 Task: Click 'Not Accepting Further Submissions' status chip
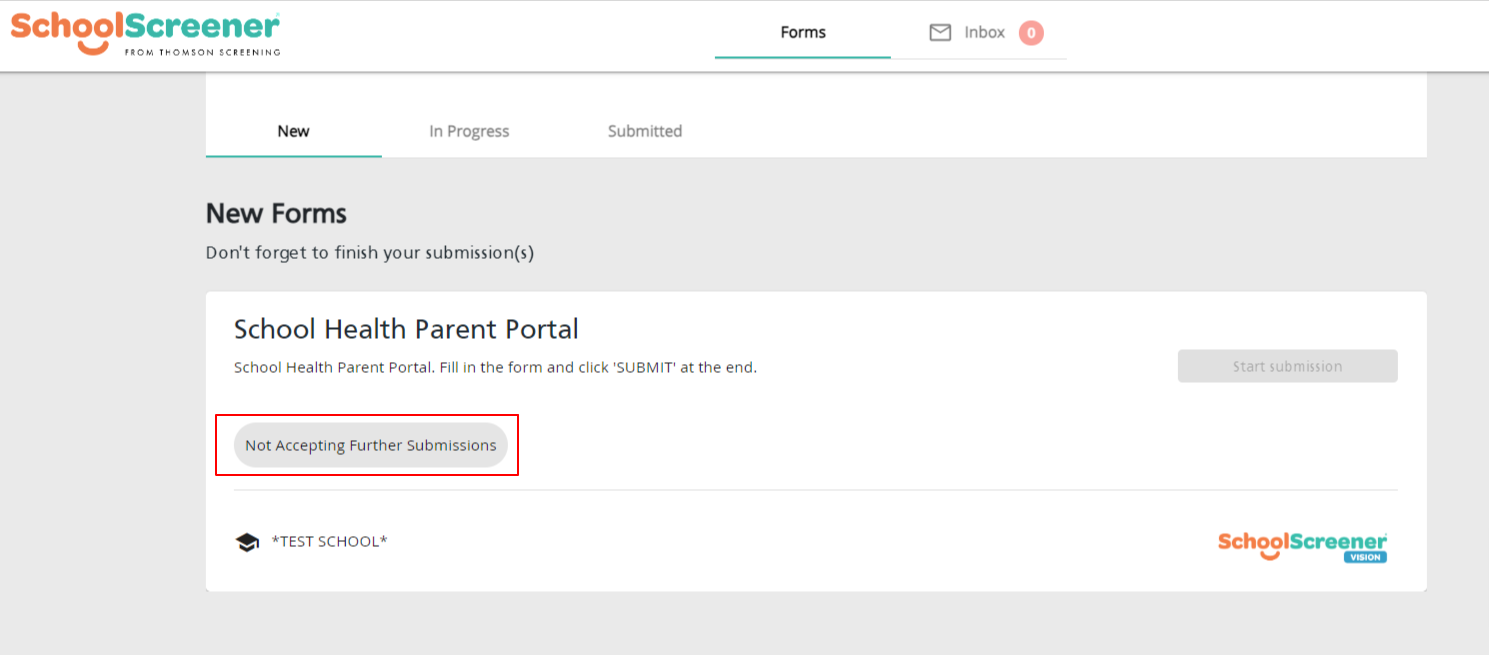click(371, 445)
